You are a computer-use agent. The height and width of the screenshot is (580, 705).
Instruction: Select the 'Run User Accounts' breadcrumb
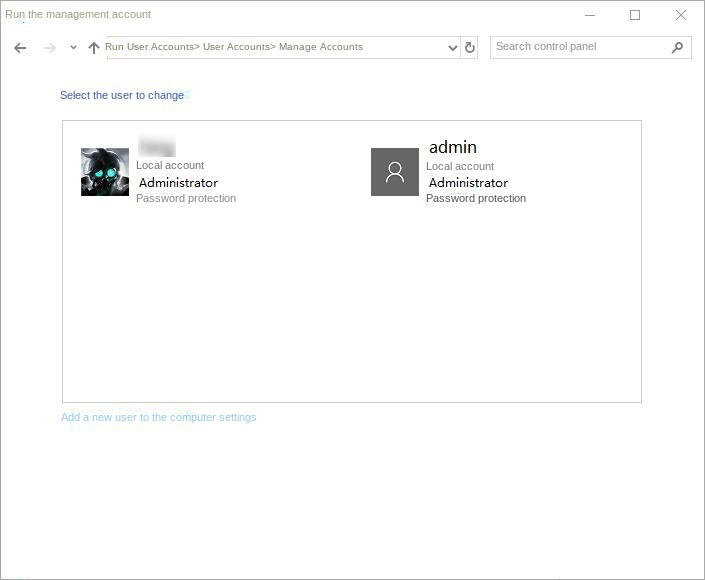point(150,47)
